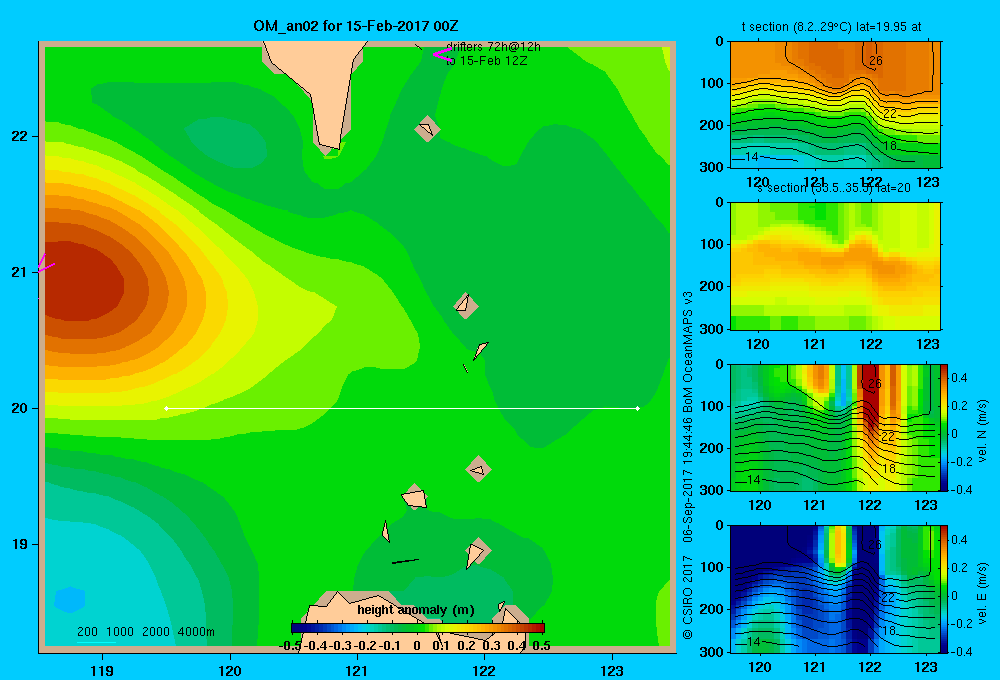Click the 'drifters 72h@12h' label

494,47
